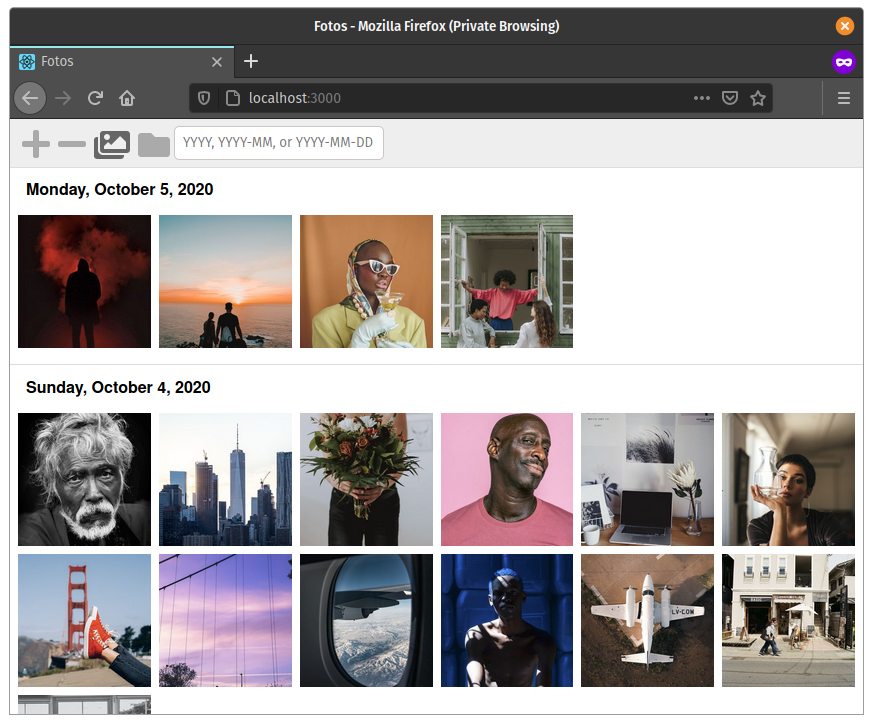Open the woman with sunglasses and cocktail photo
The height and width of the screenshot is (724, 873).
pyautogui.click(x=366, y=281)
